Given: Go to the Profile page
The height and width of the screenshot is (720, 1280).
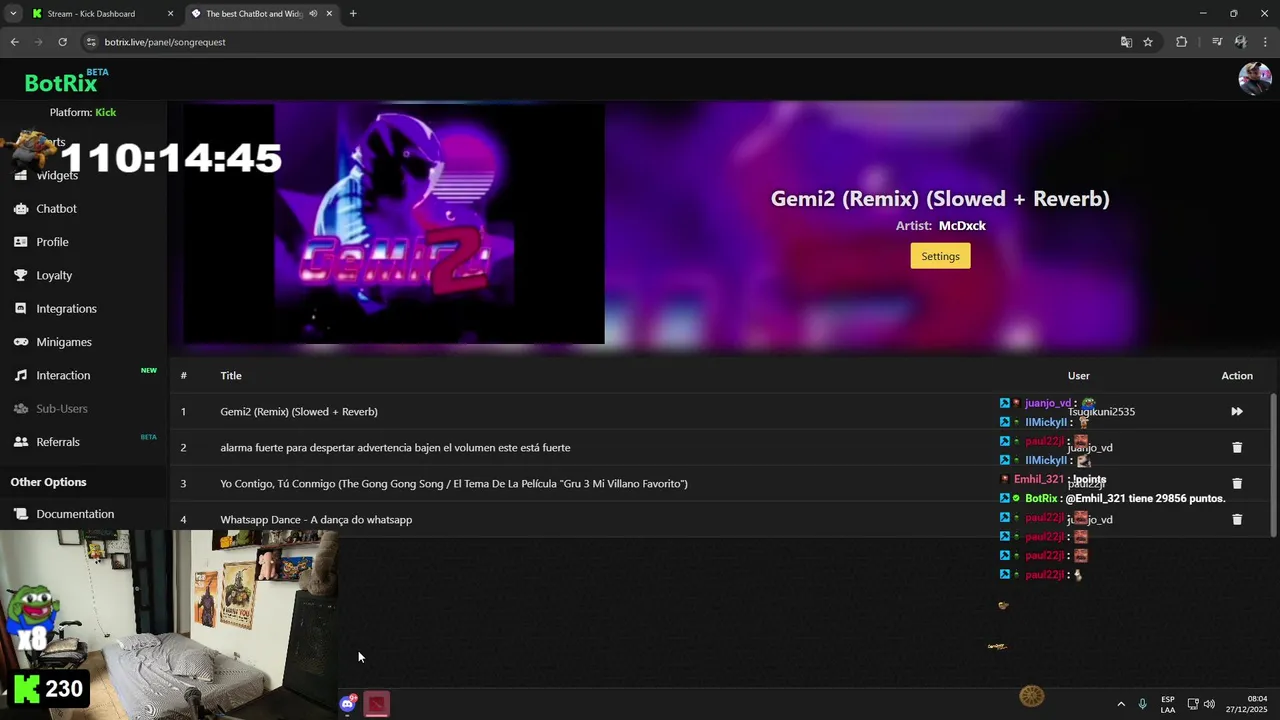Looking at the screenshot, I should [x=52, y=242].
